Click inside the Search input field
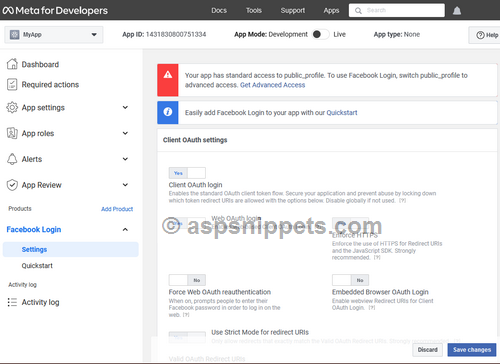This screenshot has width=500, height=364. 397,10
